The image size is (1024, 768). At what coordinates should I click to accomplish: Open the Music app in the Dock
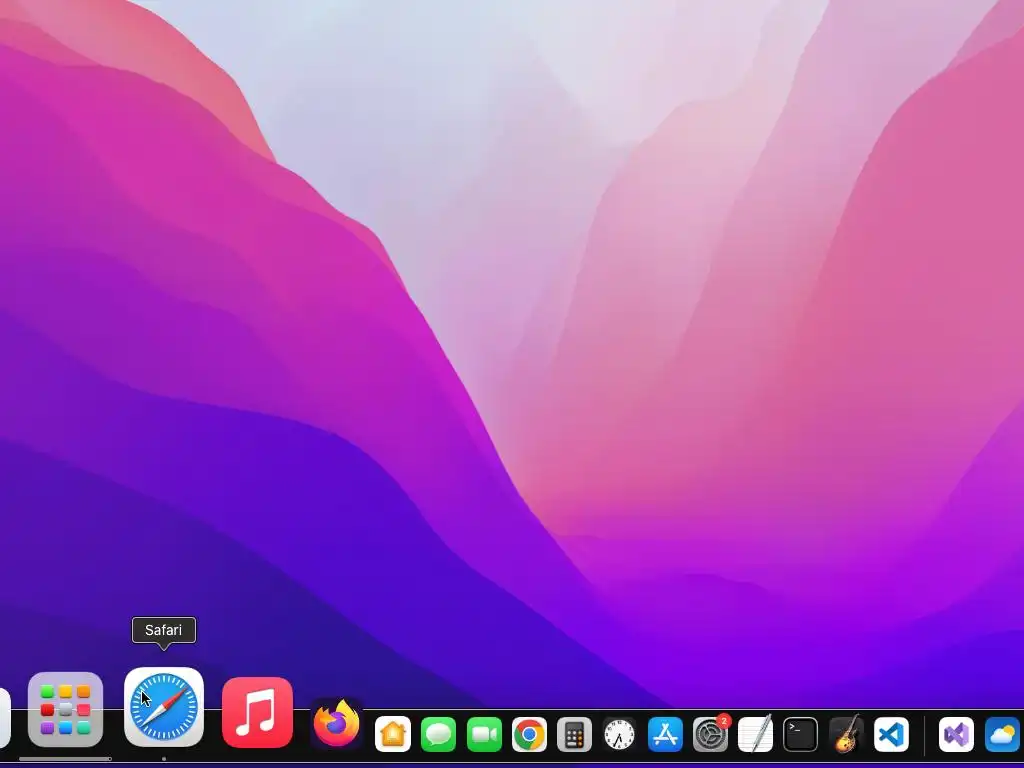pos(257,712)
